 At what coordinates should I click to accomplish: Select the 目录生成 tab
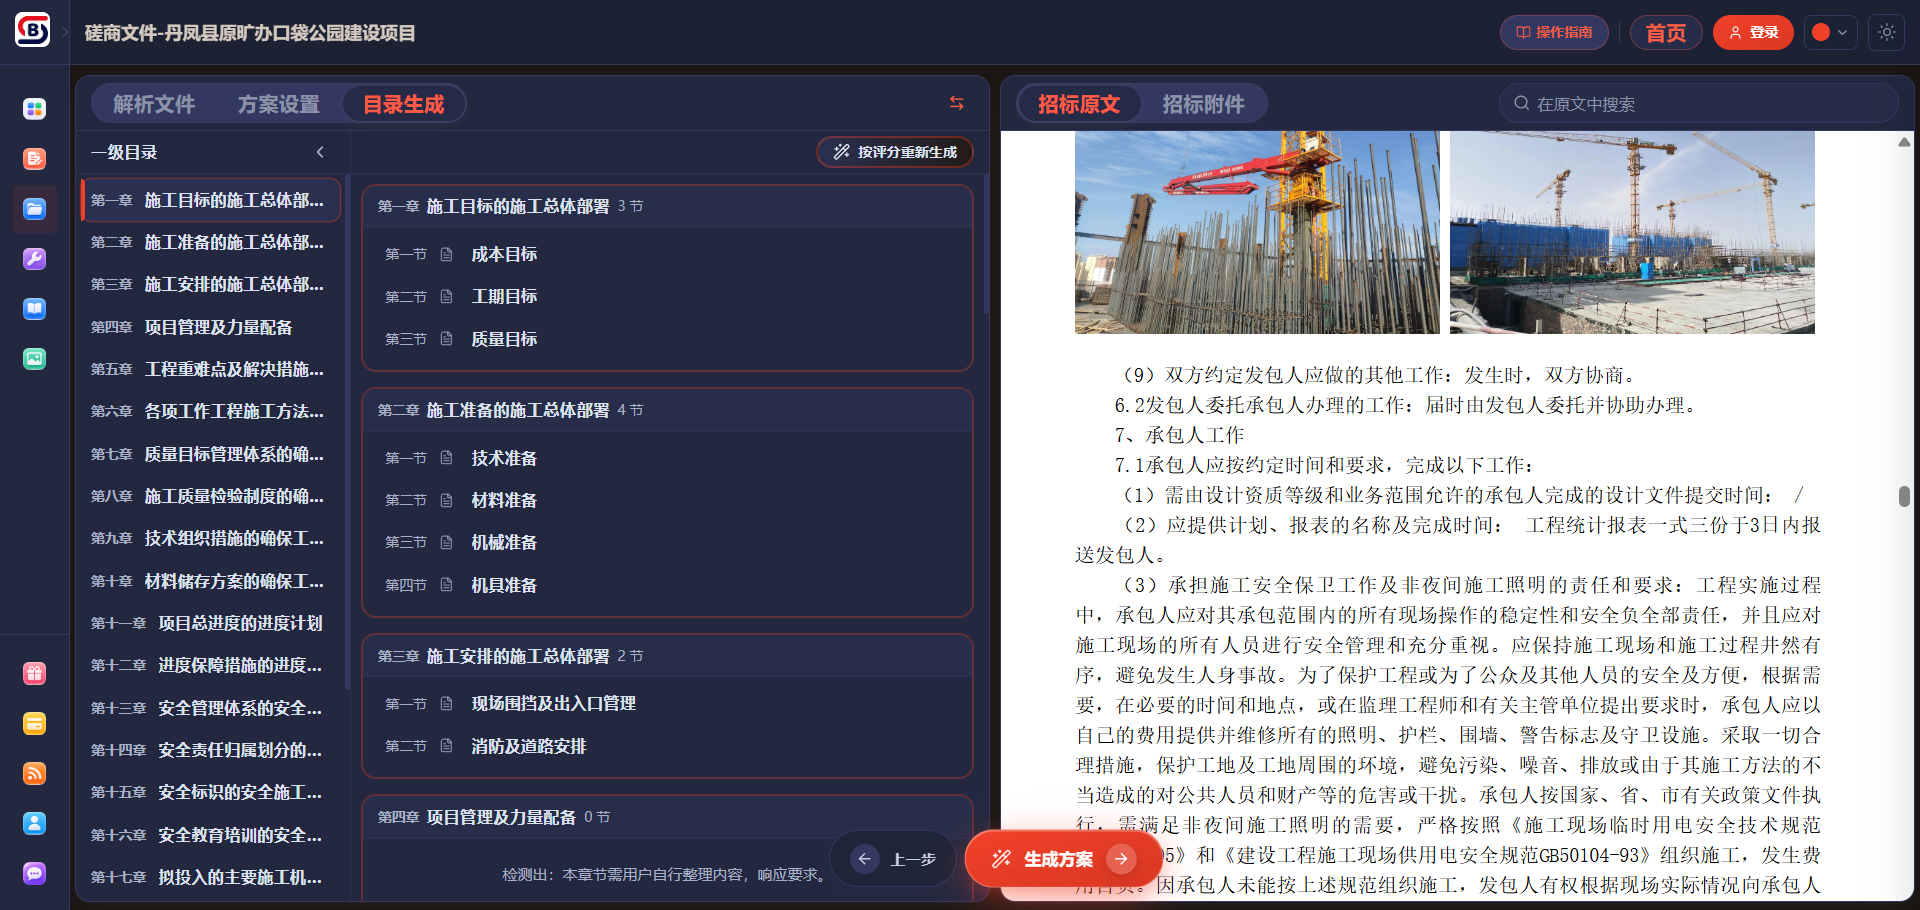[403, 104]
